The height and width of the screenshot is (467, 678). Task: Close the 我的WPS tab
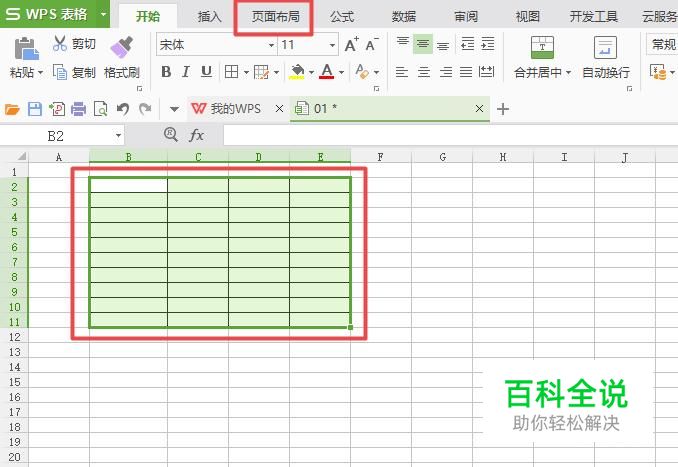pos(279,109)
